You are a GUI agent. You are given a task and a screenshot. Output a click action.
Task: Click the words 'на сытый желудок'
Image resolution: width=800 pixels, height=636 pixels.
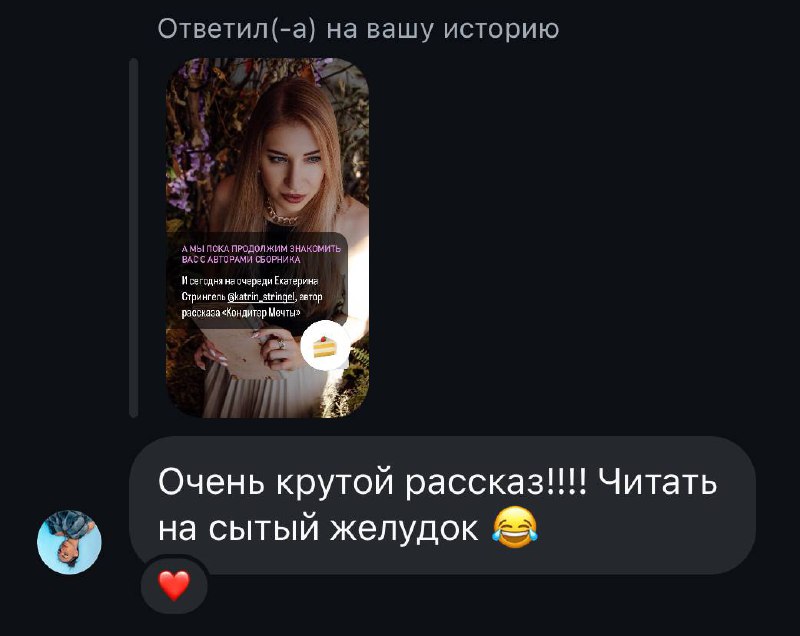pyautogui.click(x=318, y=528)
